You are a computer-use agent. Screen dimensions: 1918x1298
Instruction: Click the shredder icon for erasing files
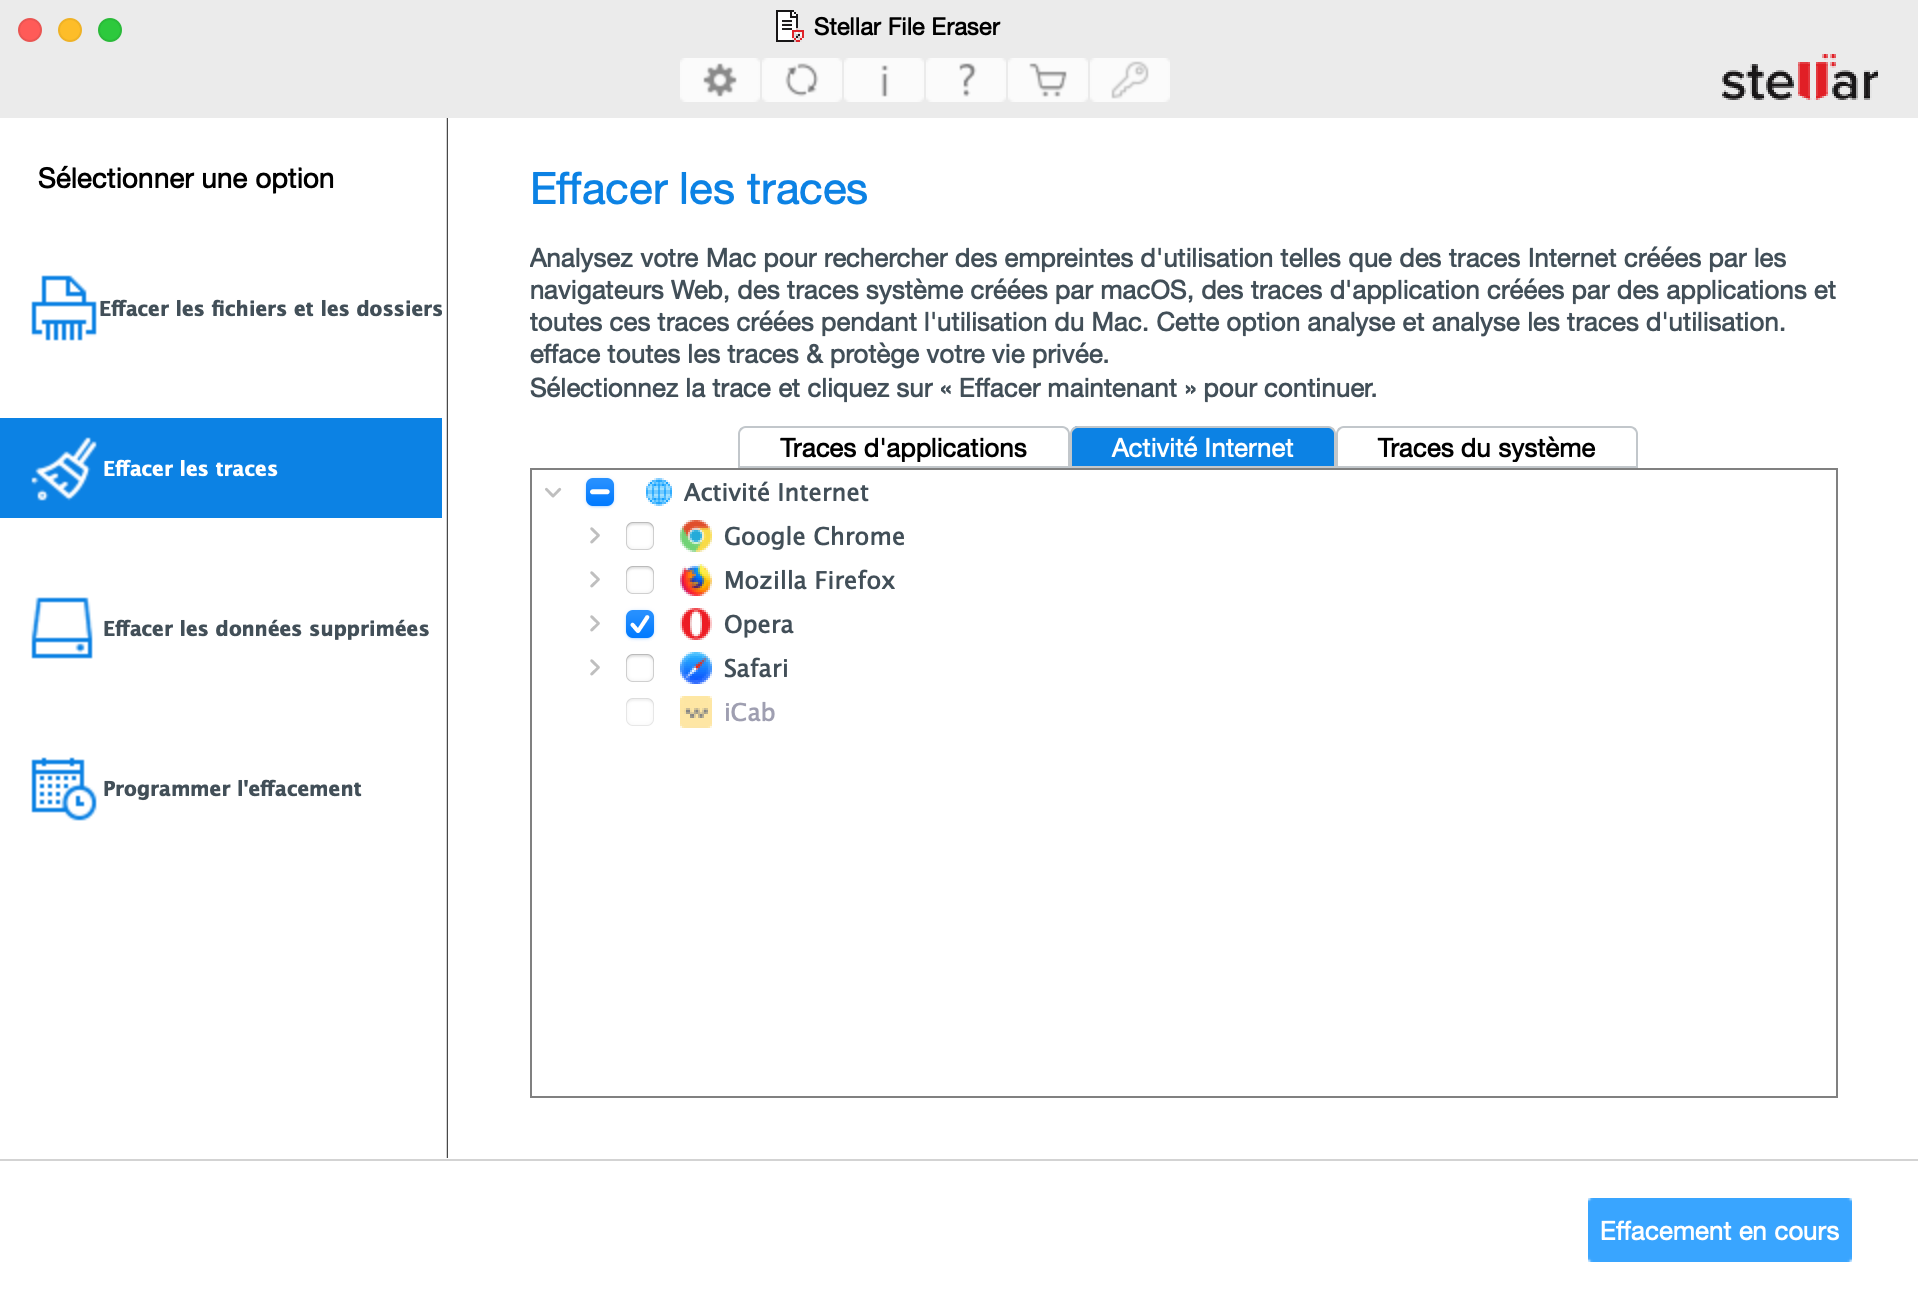(x=63, y=308)
